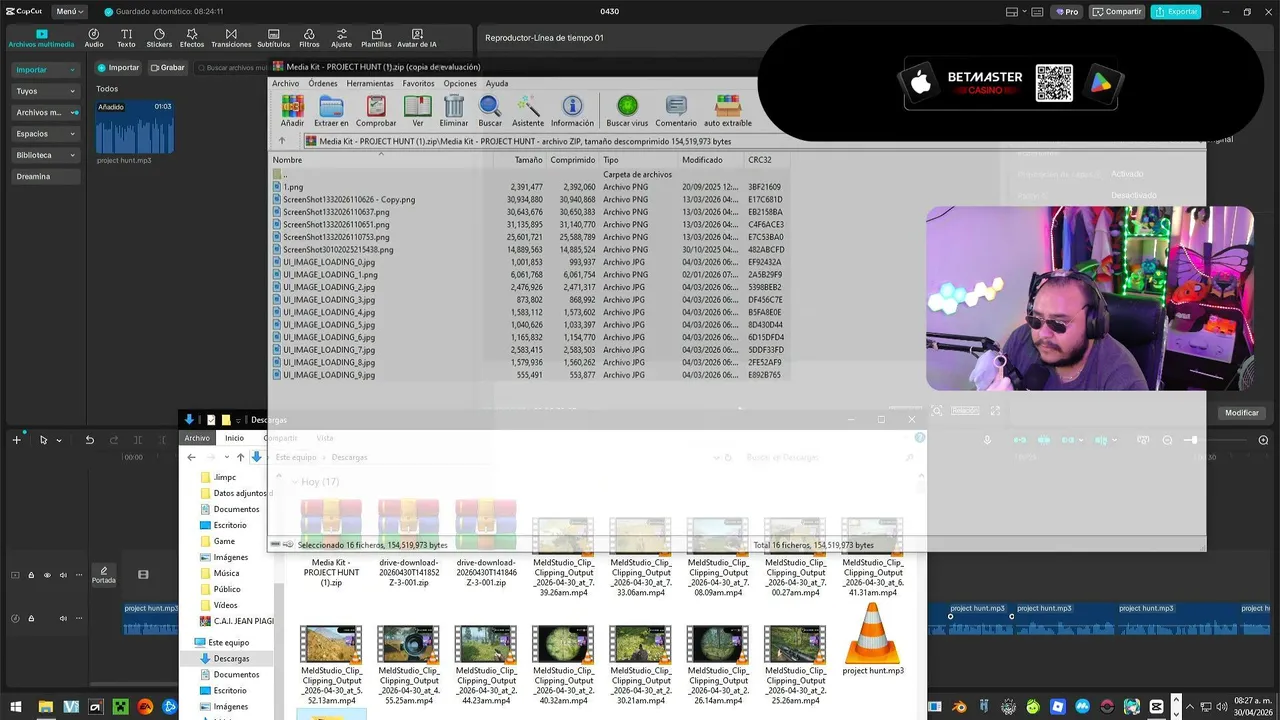Click WinRAR Eliminar trash icon

(x=454, y=110)
